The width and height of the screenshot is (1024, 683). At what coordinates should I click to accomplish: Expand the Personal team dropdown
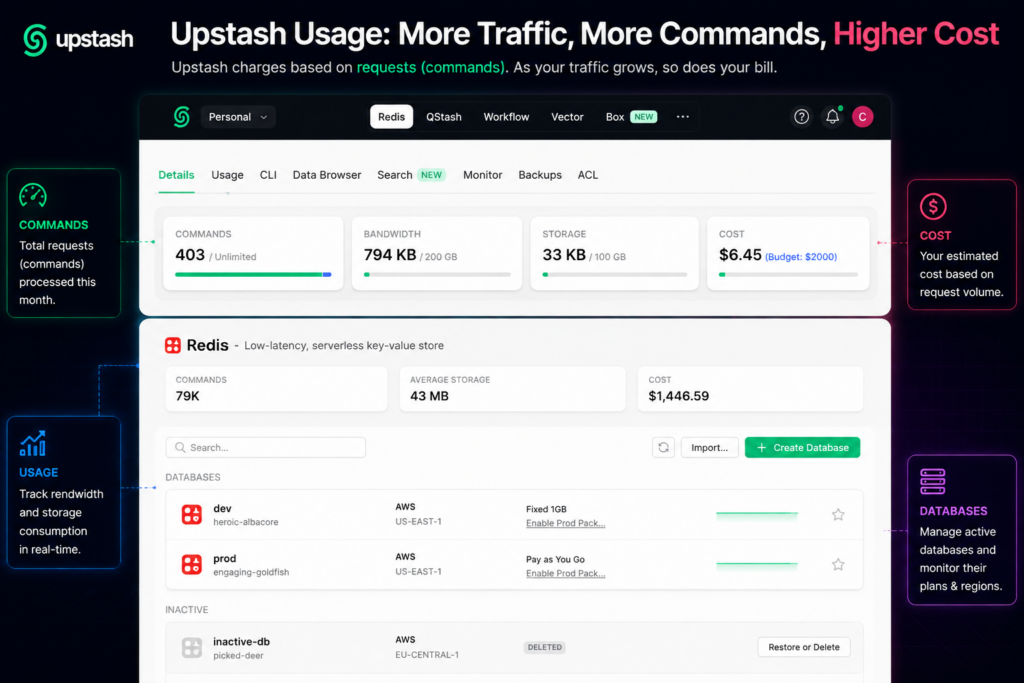coord(238,117)
